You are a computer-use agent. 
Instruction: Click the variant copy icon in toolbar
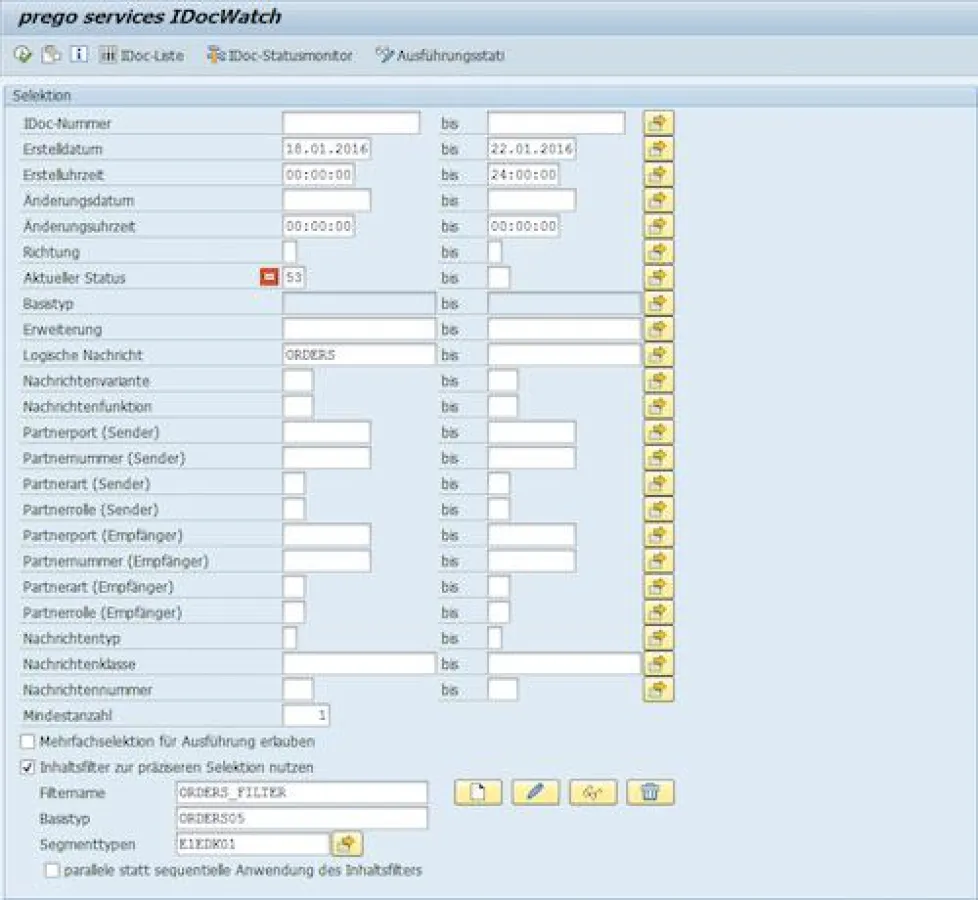[x=51, y=55]
